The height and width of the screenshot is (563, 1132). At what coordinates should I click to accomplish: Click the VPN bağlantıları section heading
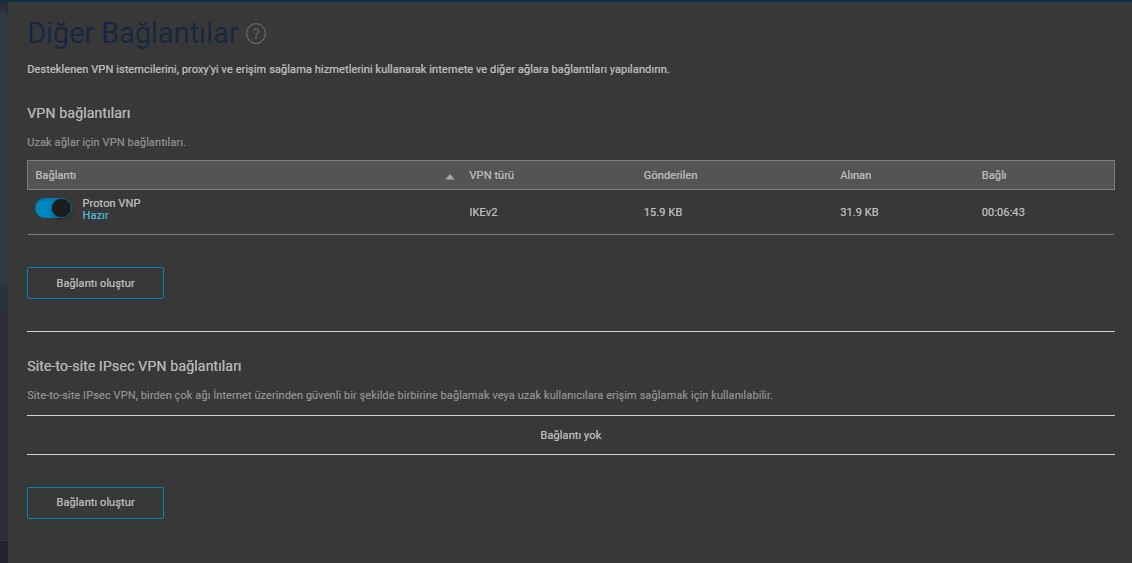point(79,113)
